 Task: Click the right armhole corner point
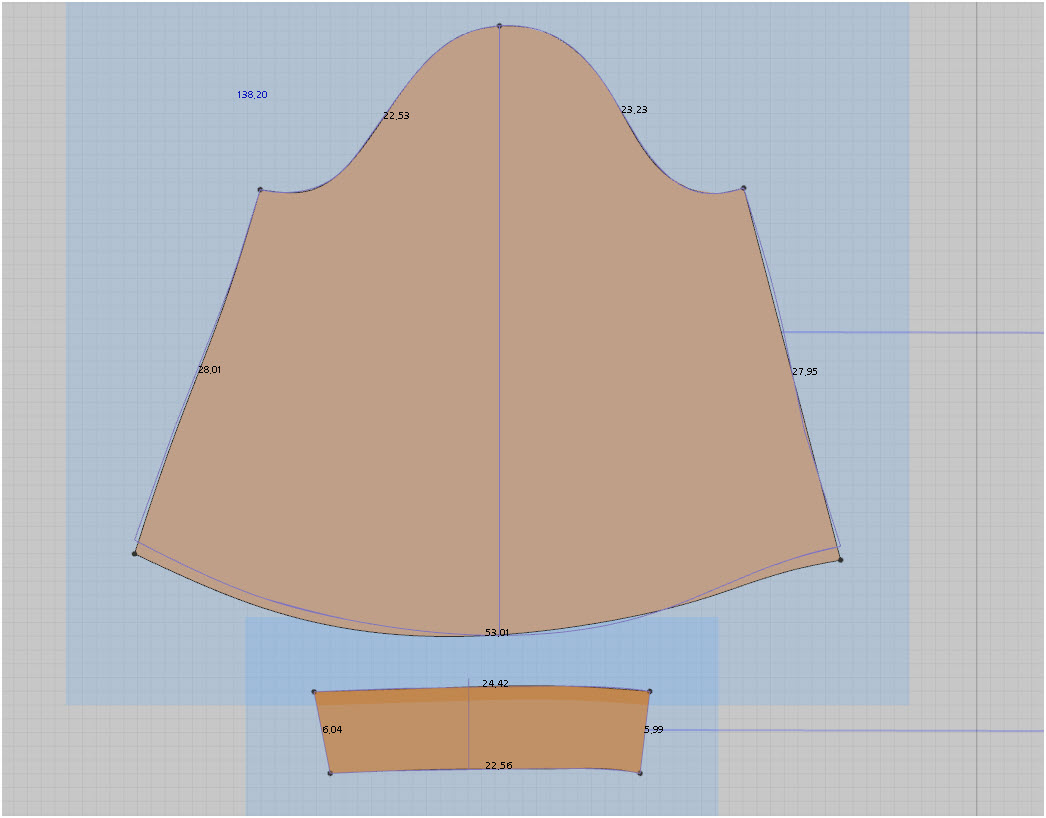(744, 188)
